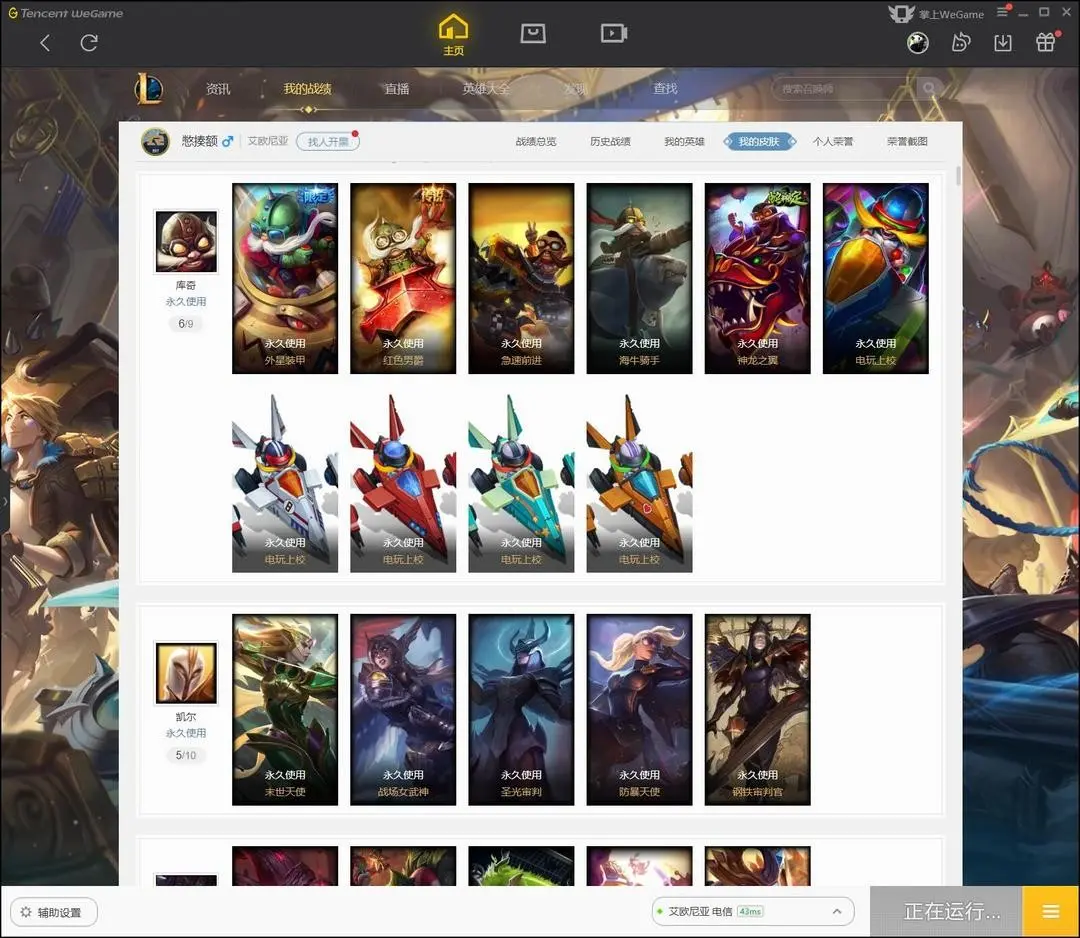Viewport: 1080px width, 938px height.
Task: Select the white 电玩上校 chroma card
Action: (285, 483)
